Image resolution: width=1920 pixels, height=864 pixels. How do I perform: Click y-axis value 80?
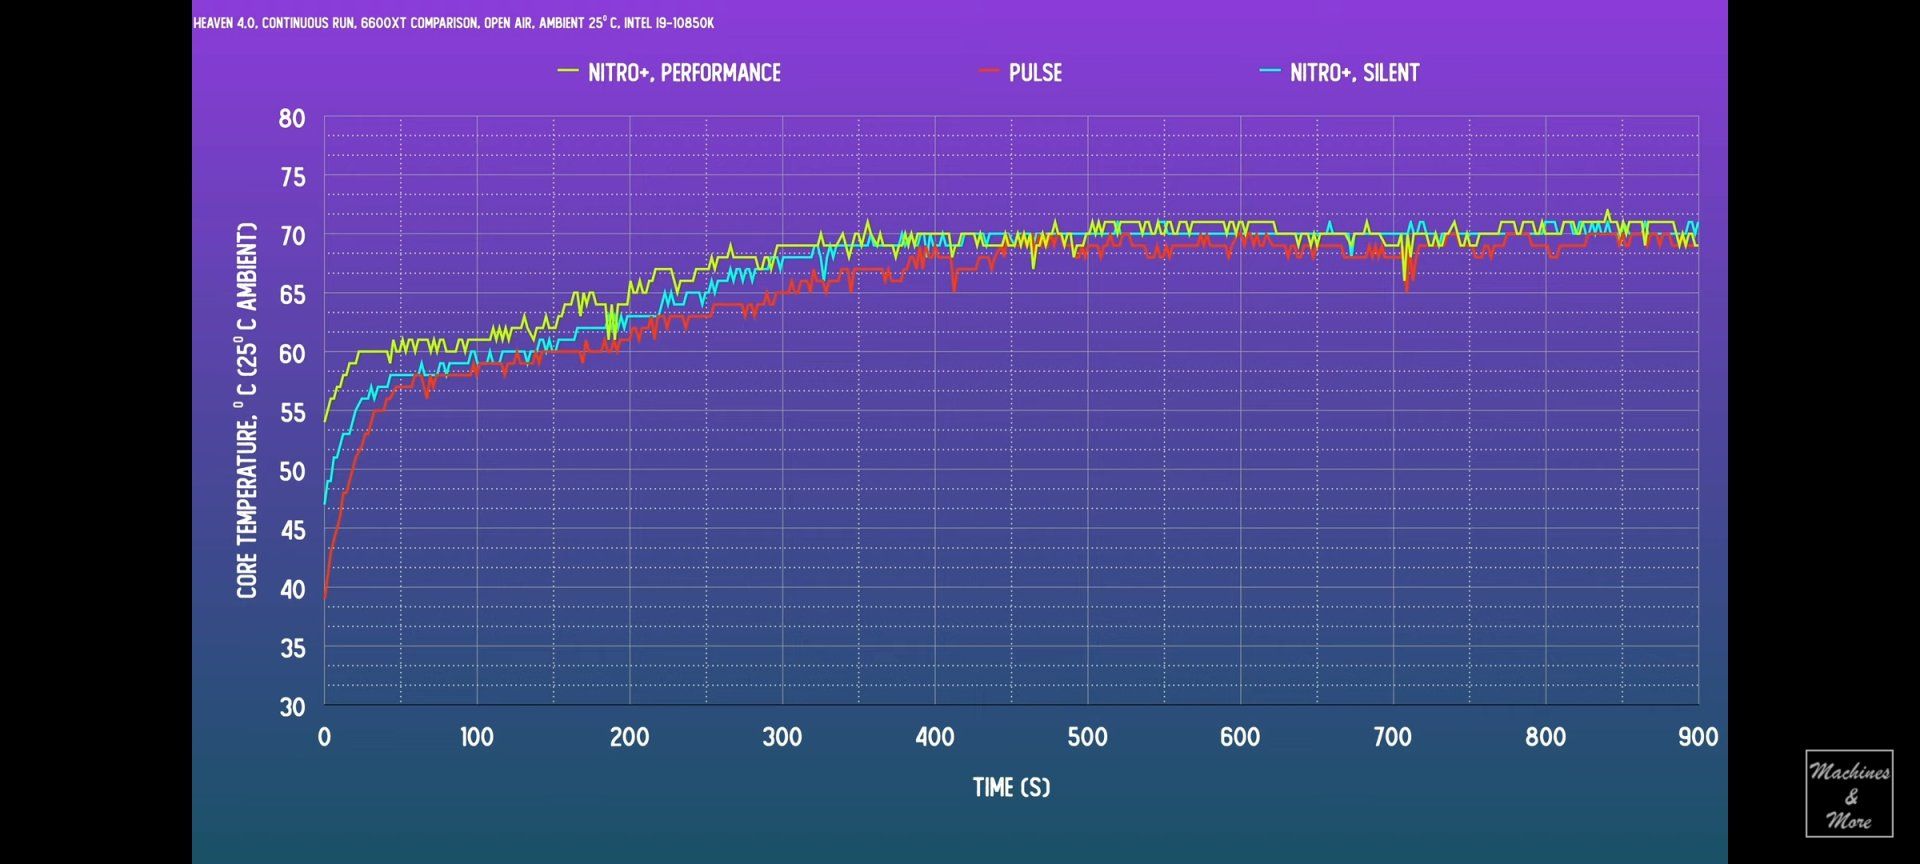click(292, 118)
